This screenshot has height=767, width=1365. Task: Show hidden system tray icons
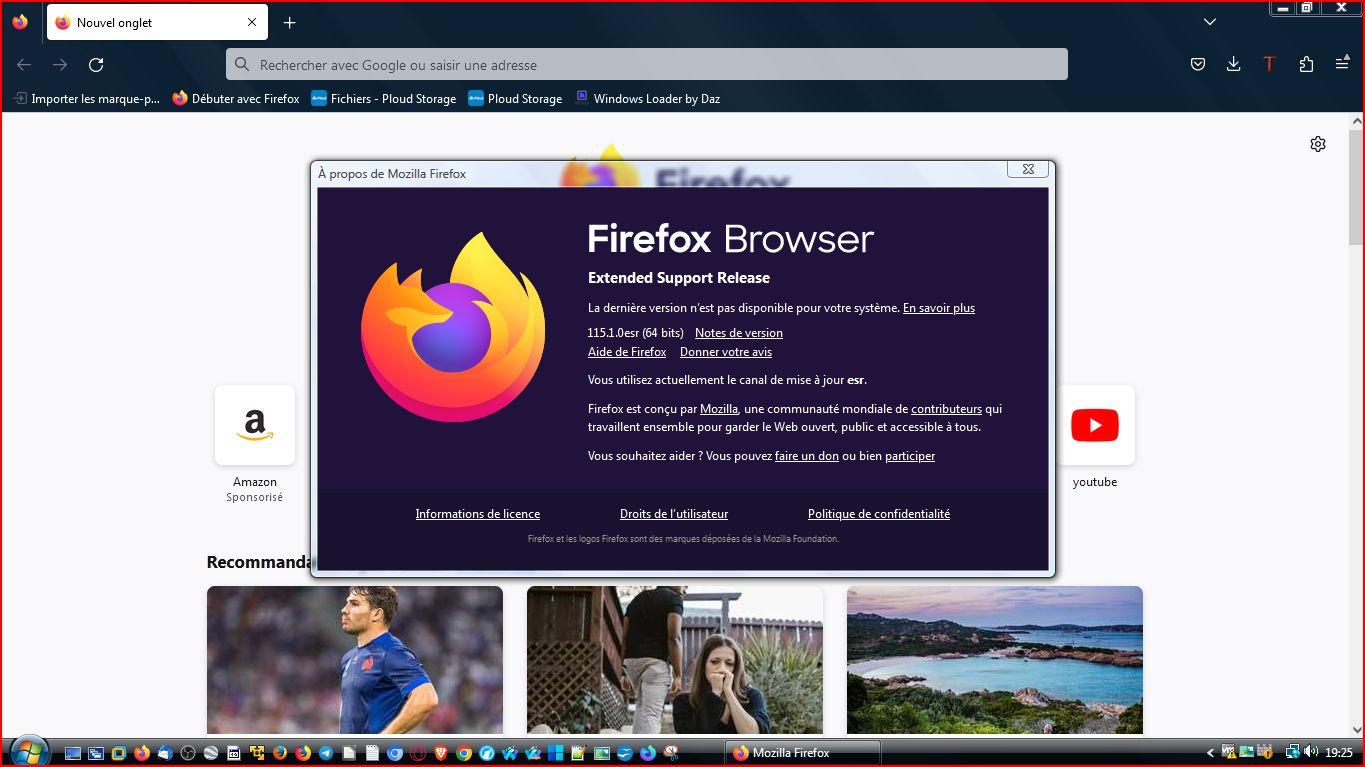pyautogui.click(x=1210, y=753)
